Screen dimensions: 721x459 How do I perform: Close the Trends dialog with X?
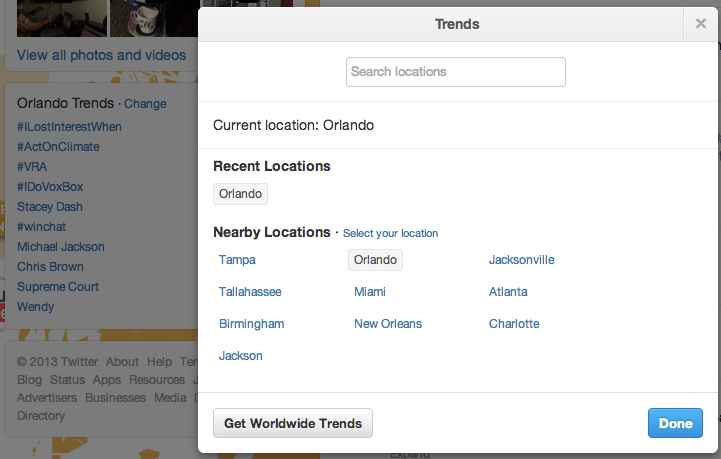701,24
